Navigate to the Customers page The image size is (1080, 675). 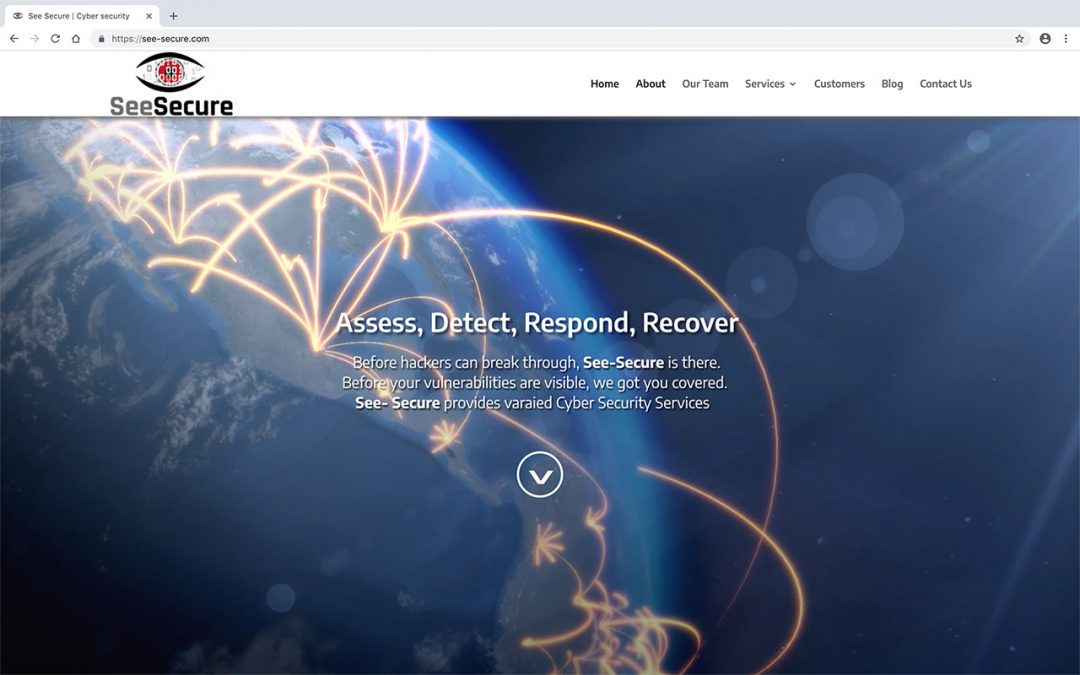(x=839, y=84)
